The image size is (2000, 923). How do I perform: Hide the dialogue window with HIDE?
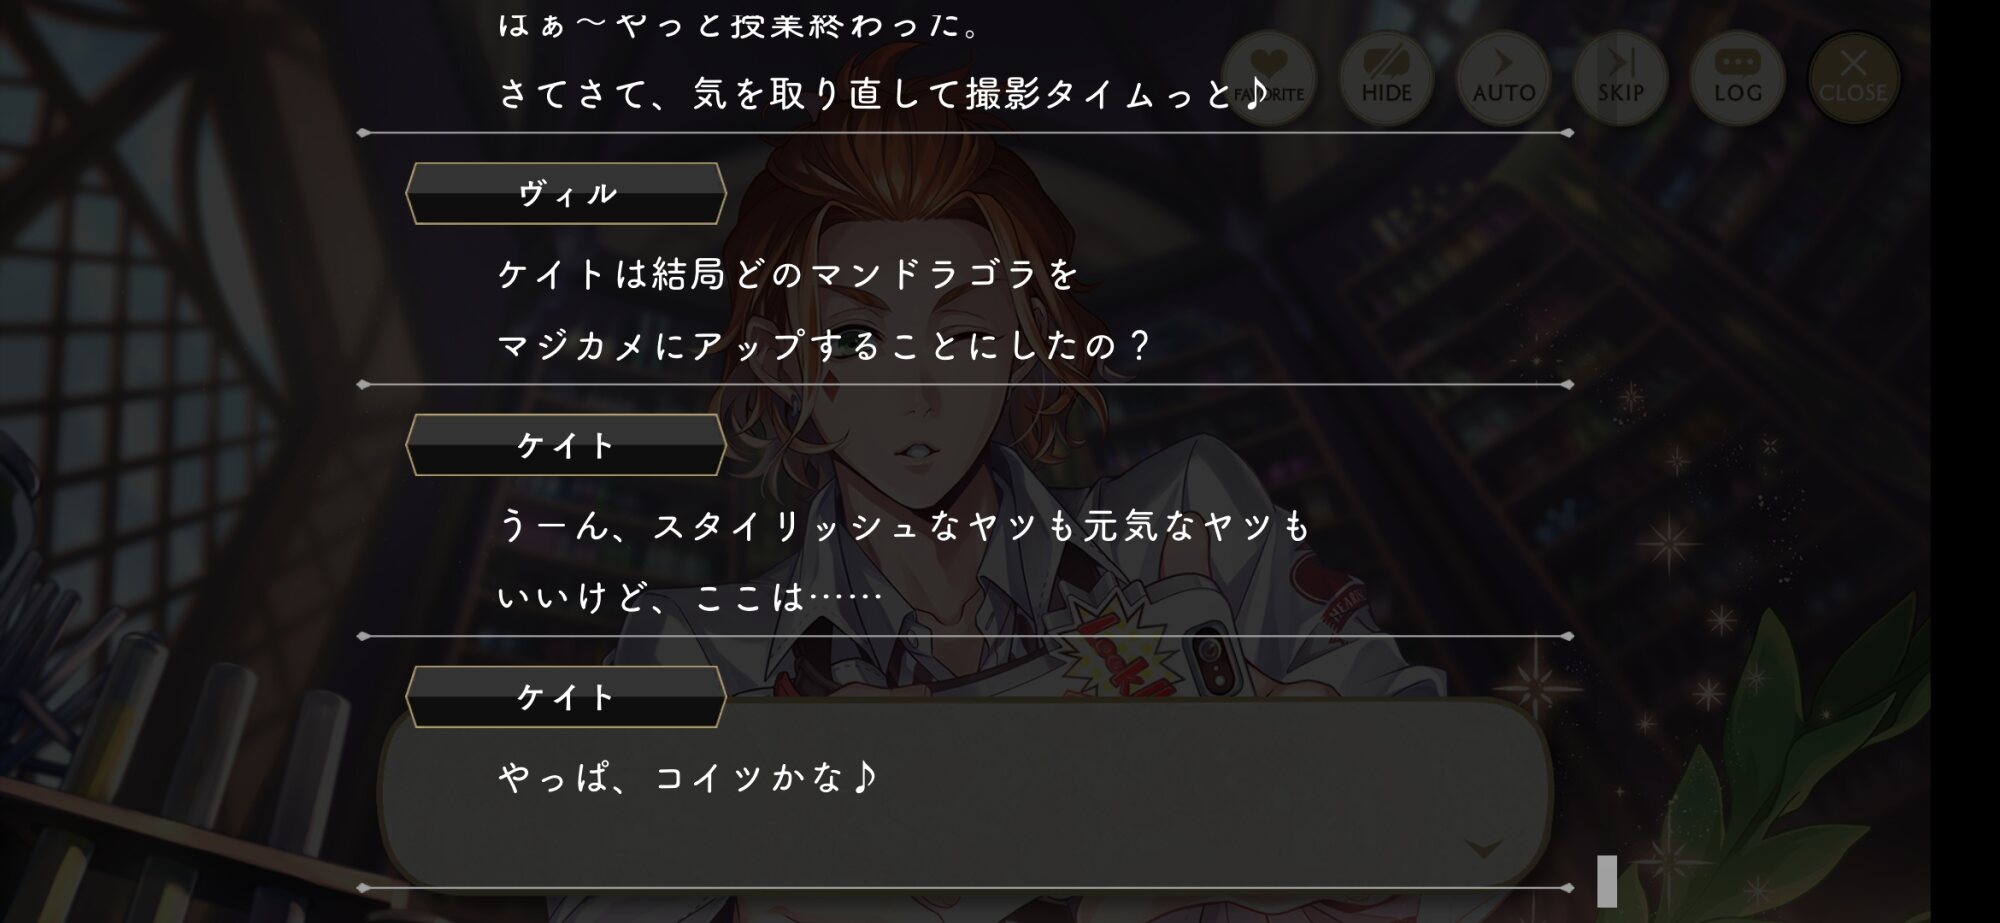(1386, 78)
